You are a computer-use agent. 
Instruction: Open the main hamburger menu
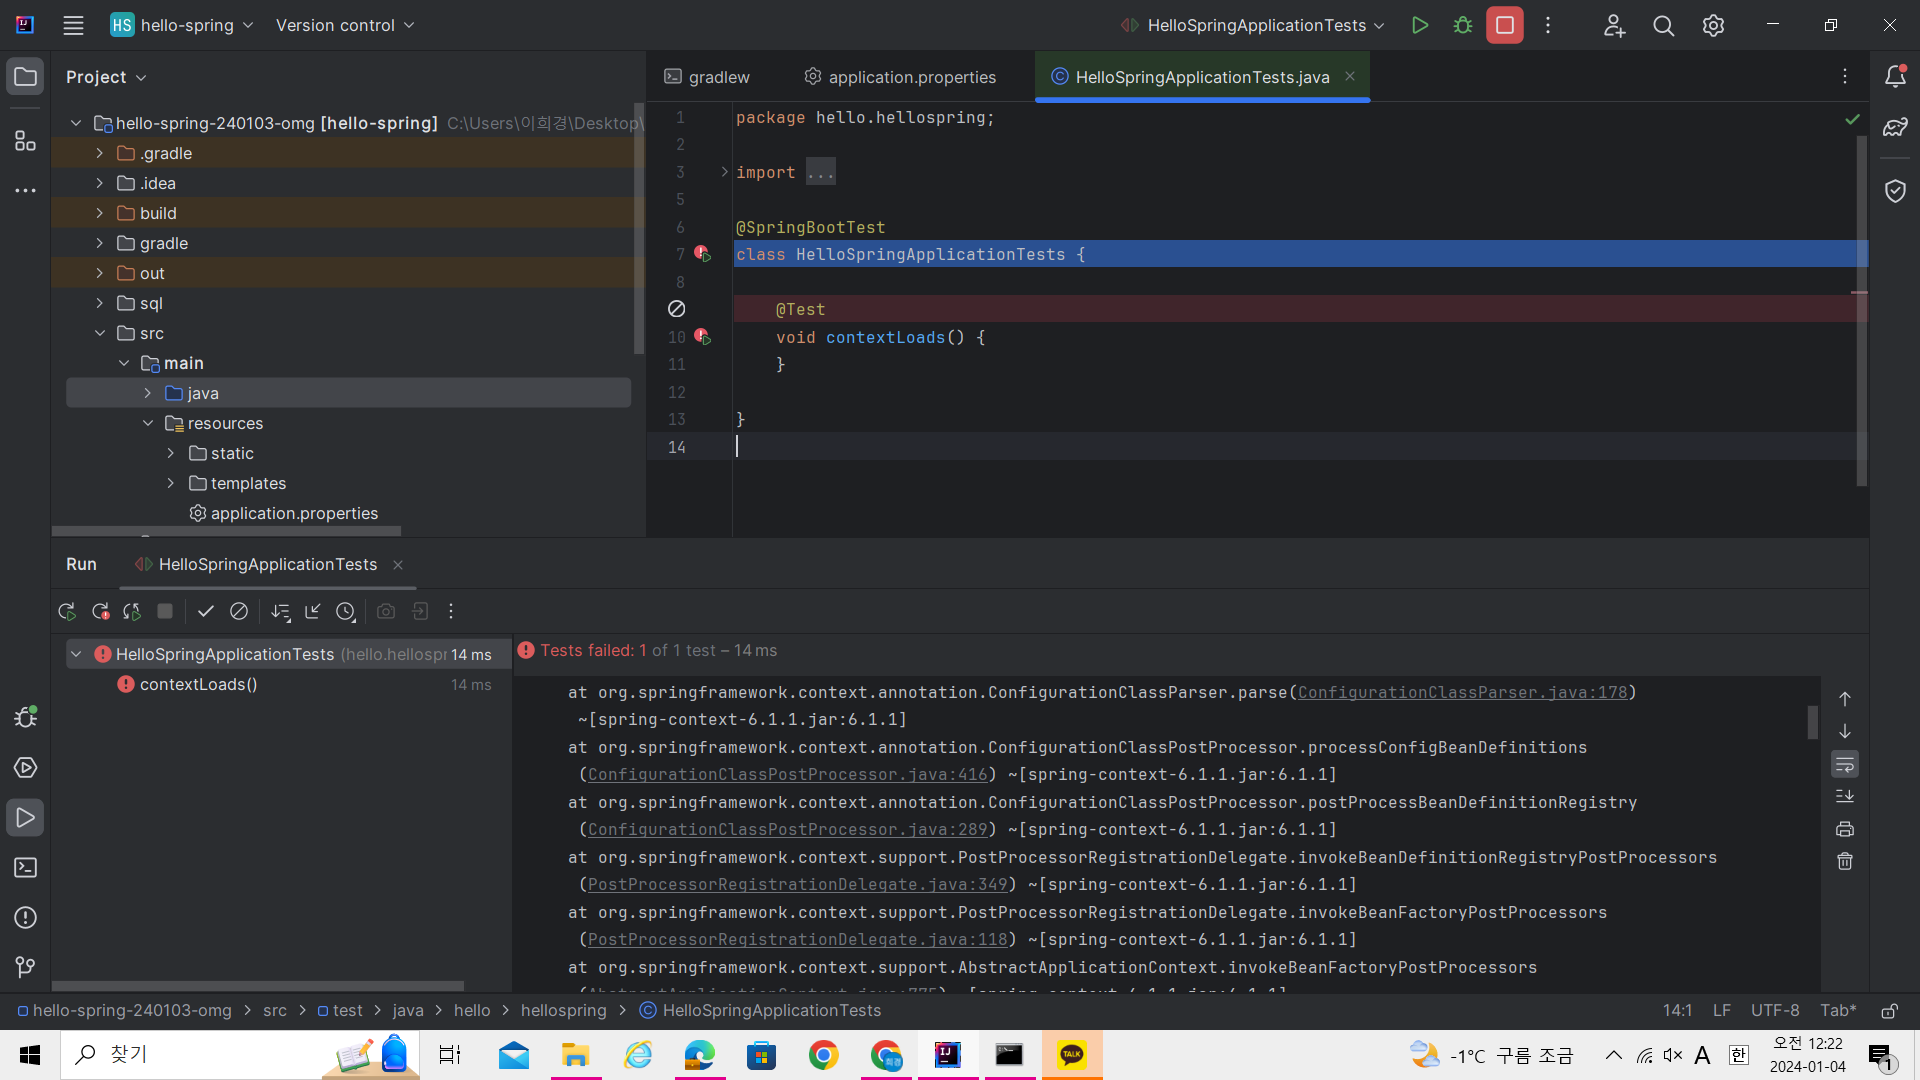[x=73, y=25]
